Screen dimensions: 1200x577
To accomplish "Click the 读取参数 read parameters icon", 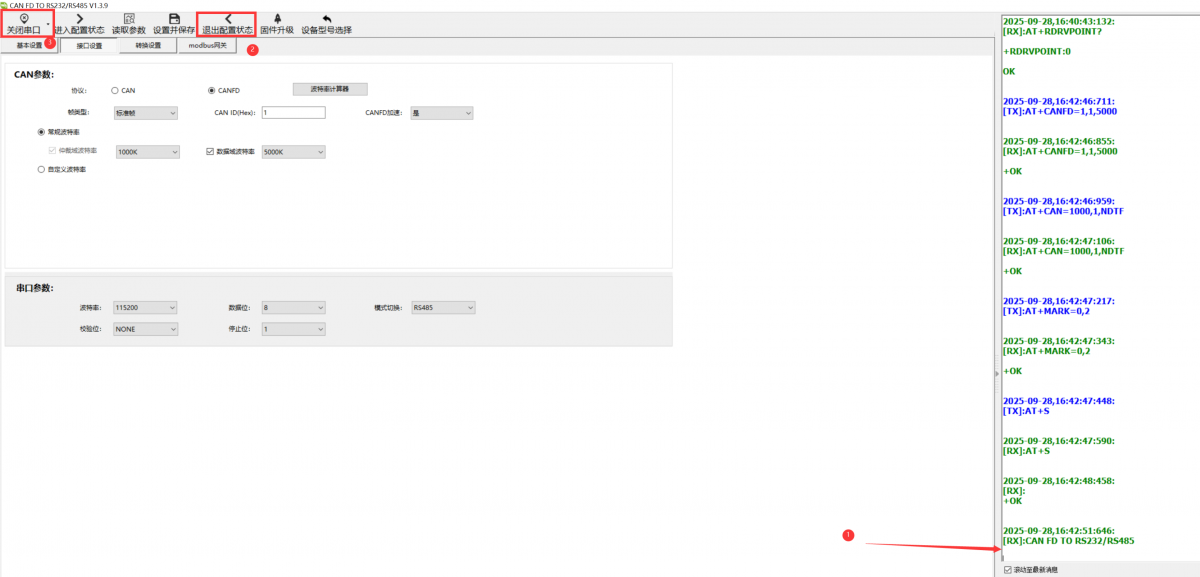I will pos(128,19).
